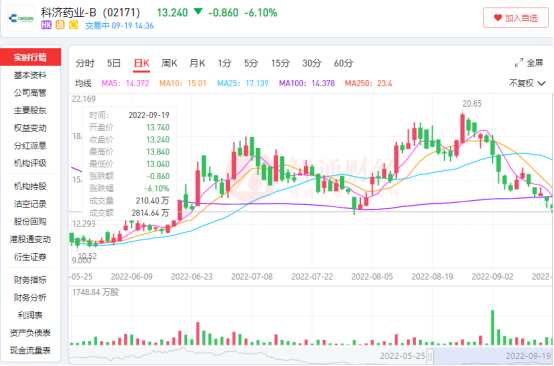Viewport: 554px width, 366px height.
Task: Open the 不复权 adjustment dropdown
Action: (x=527, y=83)
